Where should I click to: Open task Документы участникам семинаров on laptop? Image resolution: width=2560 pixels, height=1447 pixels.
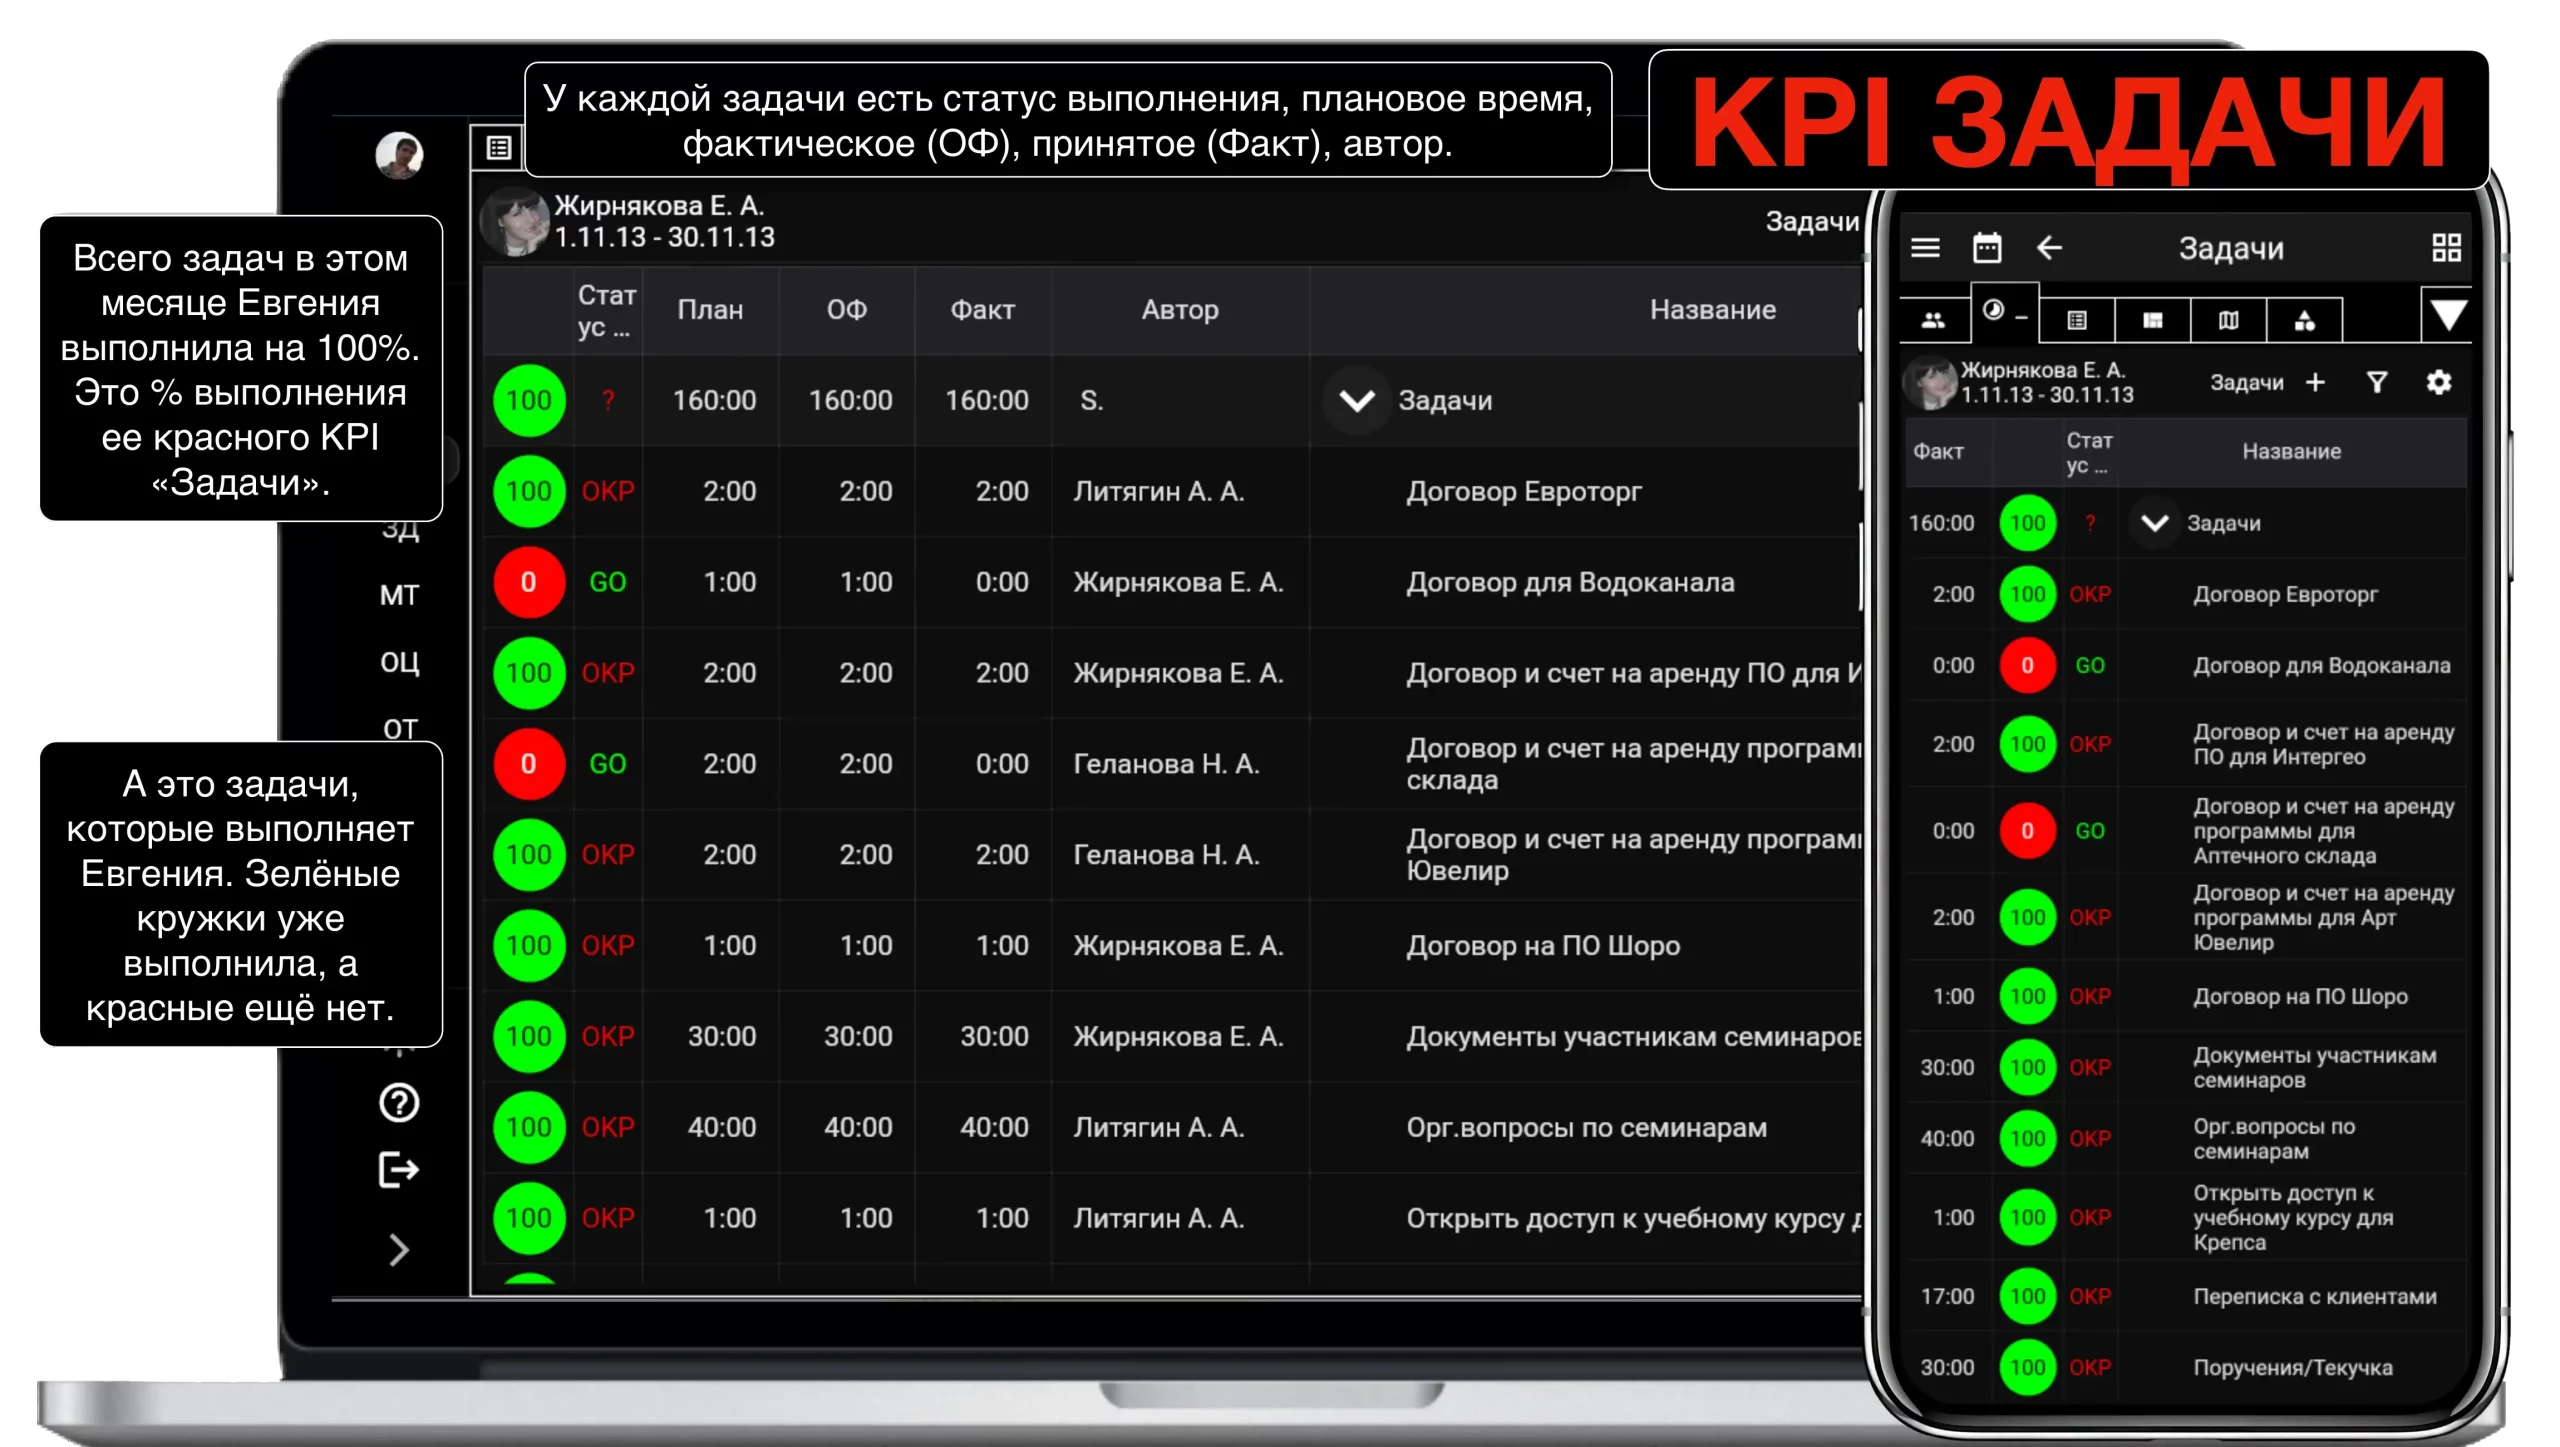1632,1036
